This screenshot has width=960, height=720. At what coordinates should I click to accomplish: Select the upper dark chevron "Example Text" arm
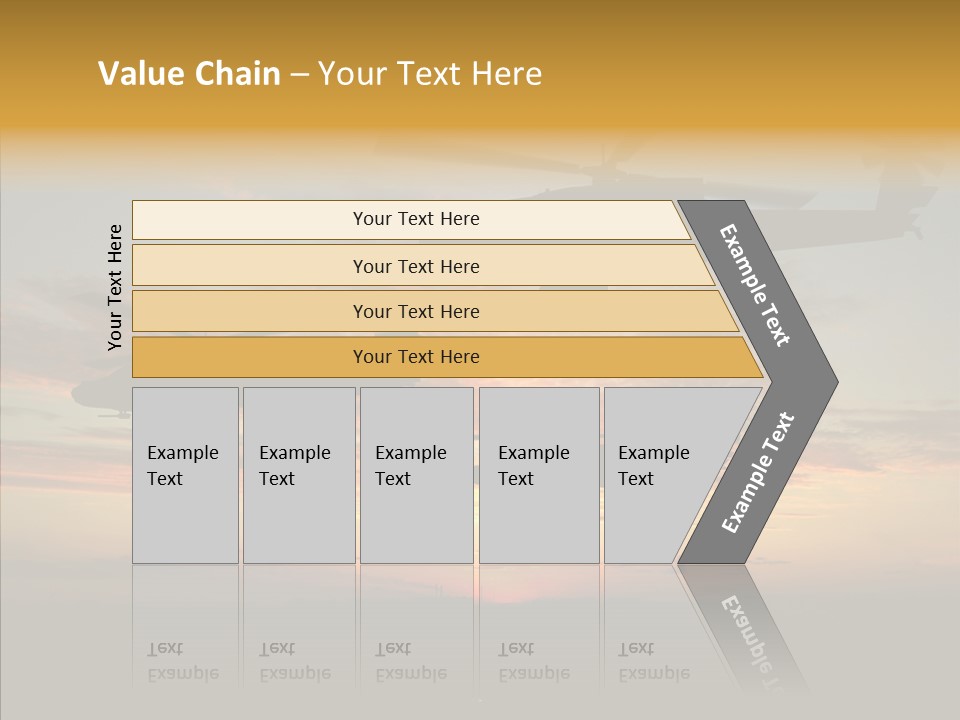757,285
